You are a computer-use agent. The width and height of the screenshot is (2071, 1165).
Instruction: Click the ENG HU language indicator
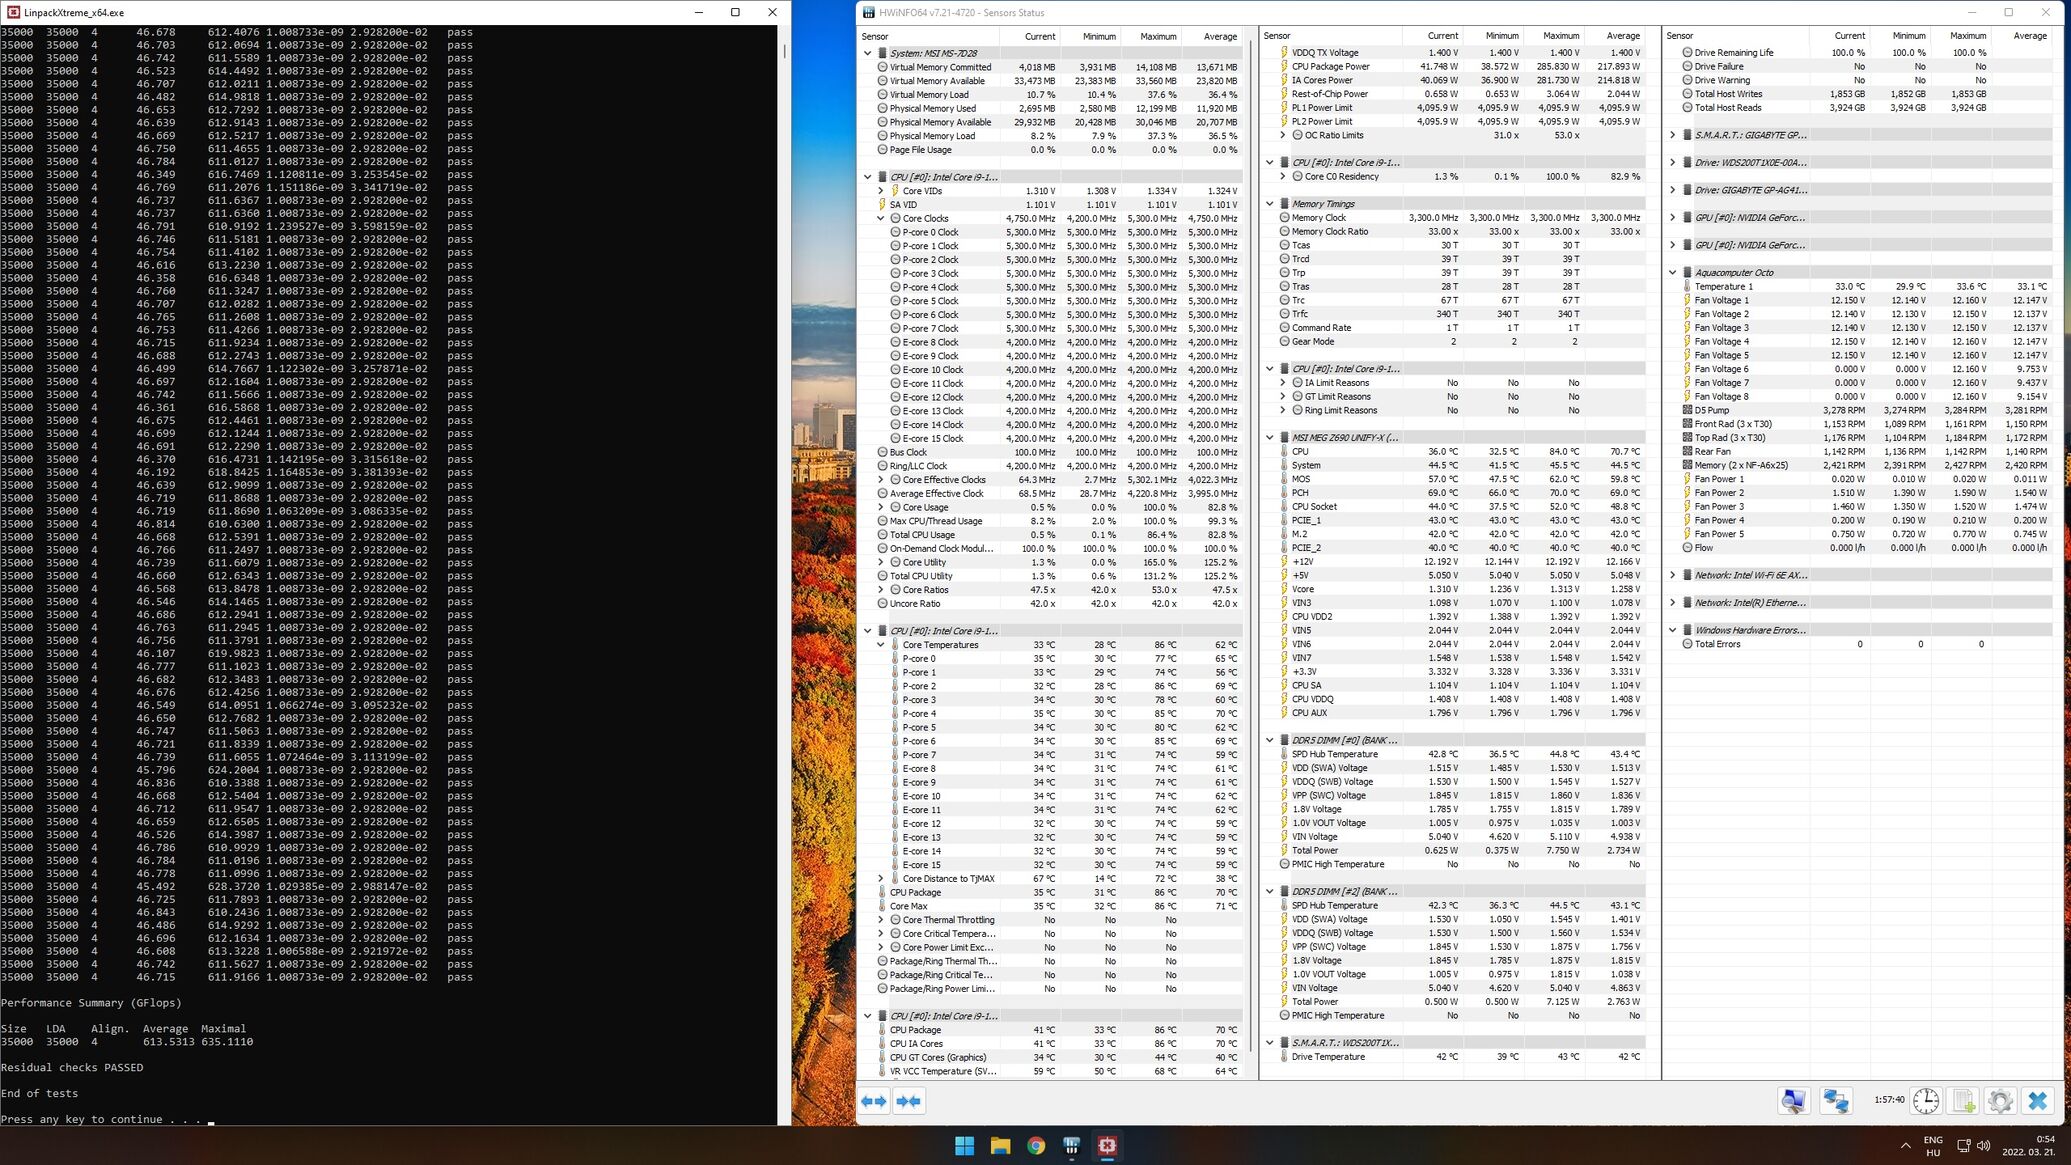[x=1933, y=1146]
